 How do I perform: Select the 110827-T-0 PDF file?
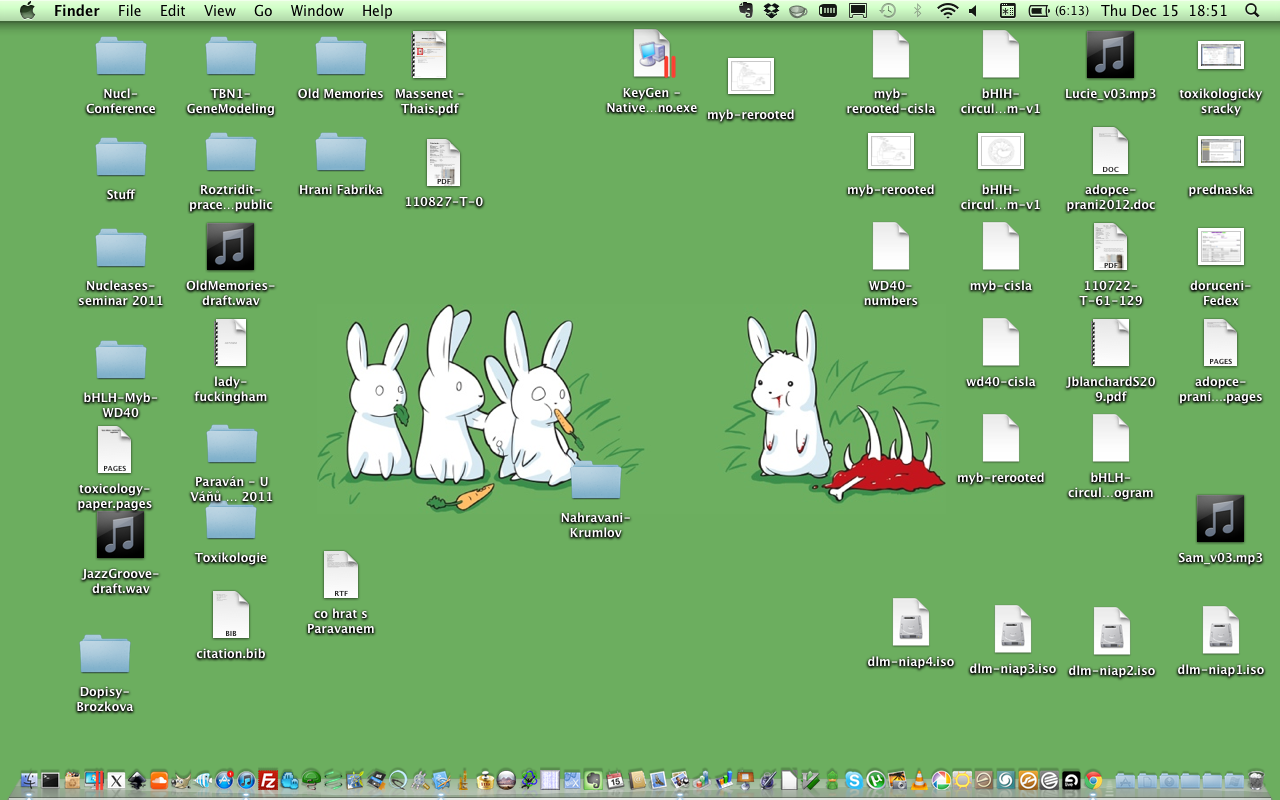443,163
